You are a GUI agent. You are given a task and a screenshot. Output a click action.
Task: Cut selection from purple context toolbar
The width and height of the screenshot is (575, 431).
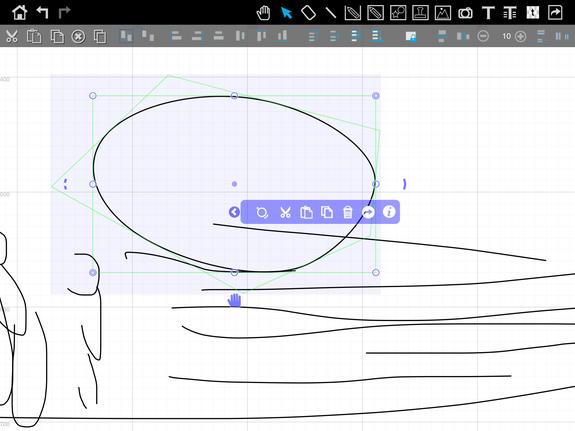(285, 212)
